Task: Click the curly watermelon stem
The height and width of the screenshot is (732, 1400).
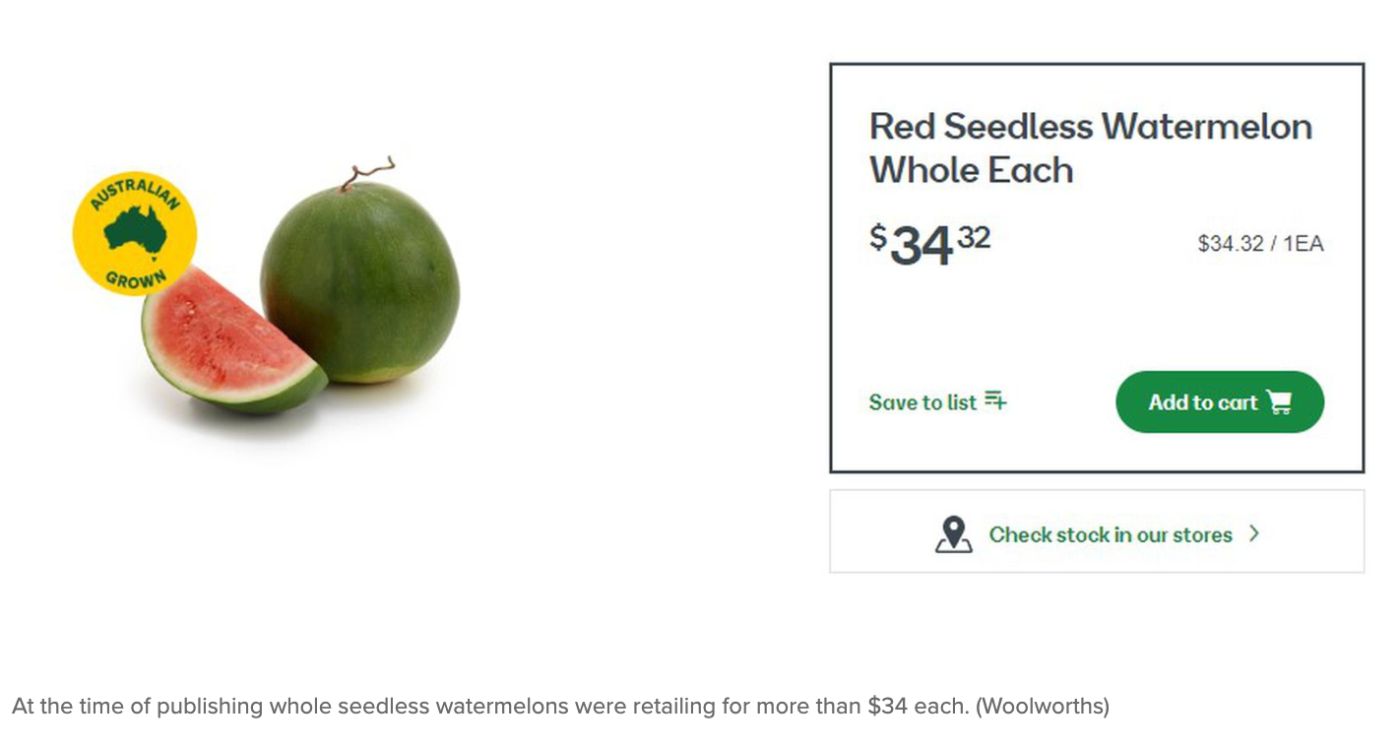Action: point(367,173)
